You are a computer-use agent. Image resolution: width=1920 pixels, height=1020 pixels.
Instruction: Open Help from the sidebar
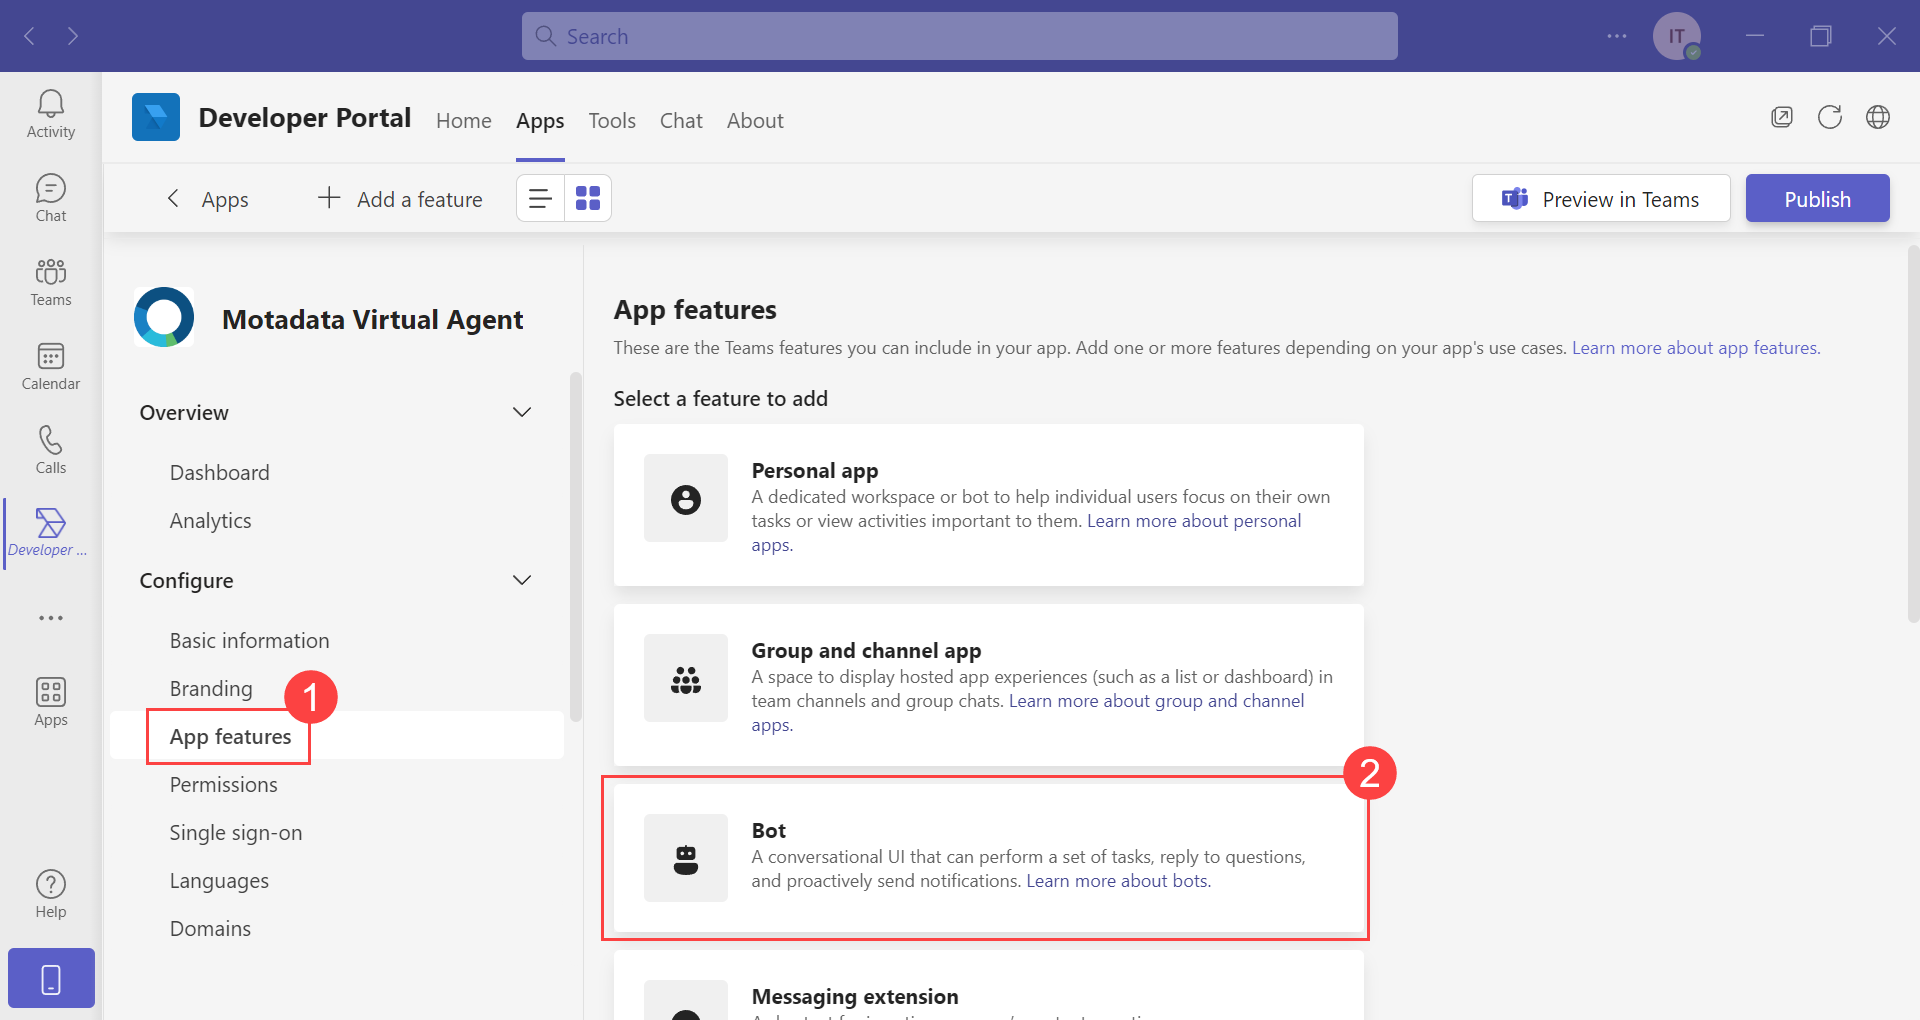point(50,891)
